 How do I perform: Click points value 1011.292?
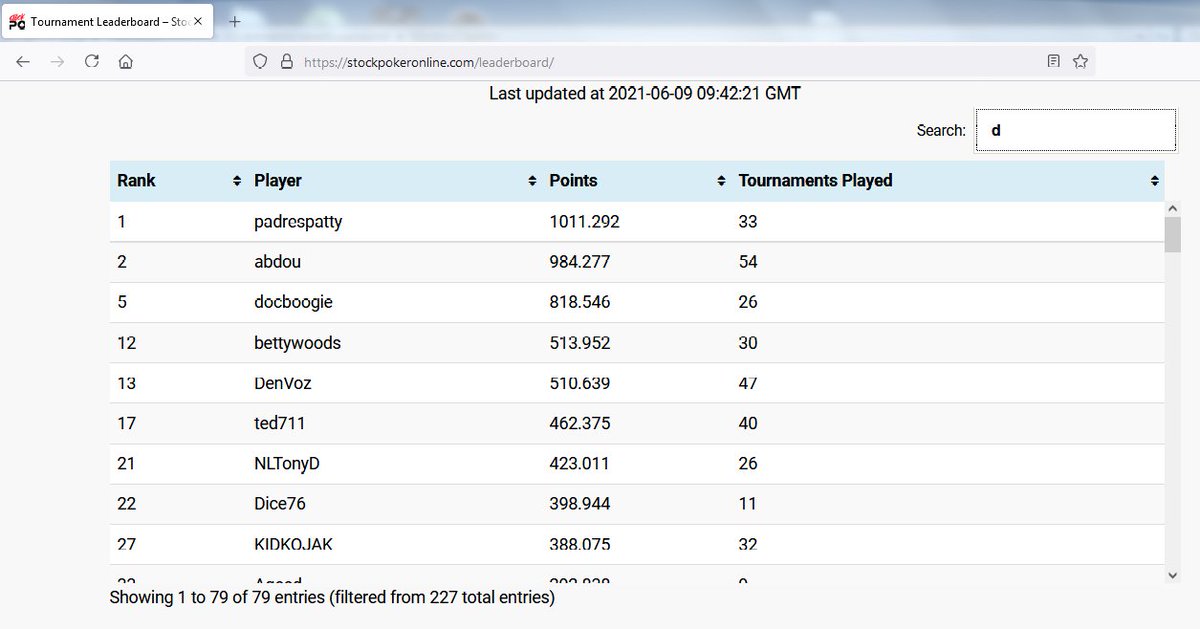[584, 222]
